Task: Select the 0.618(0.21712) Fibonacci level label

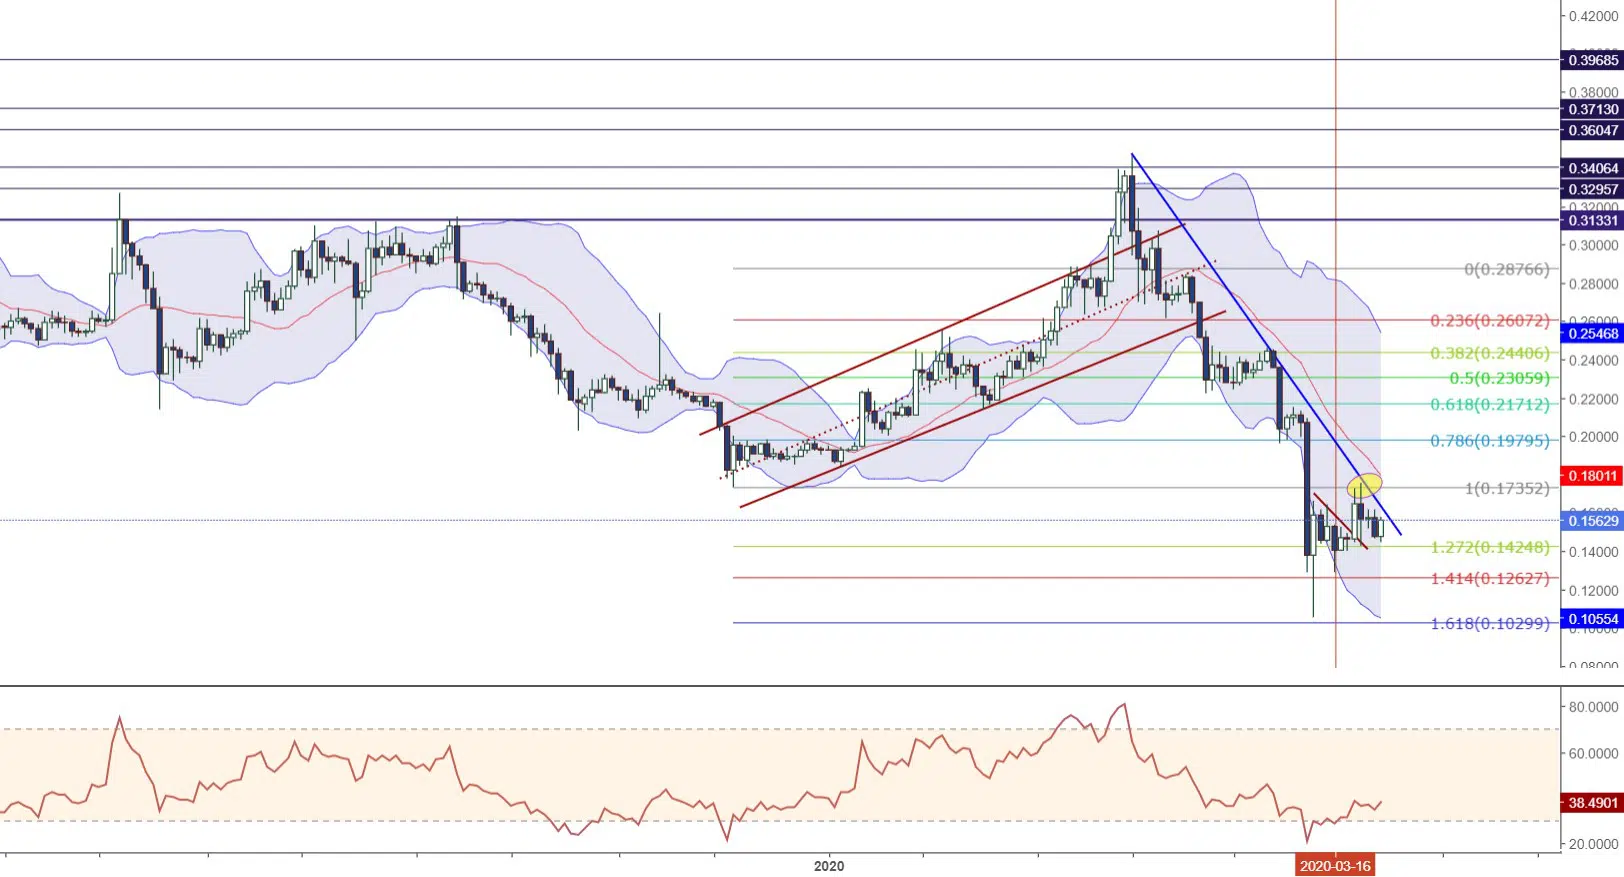Action: (1489, 404)
